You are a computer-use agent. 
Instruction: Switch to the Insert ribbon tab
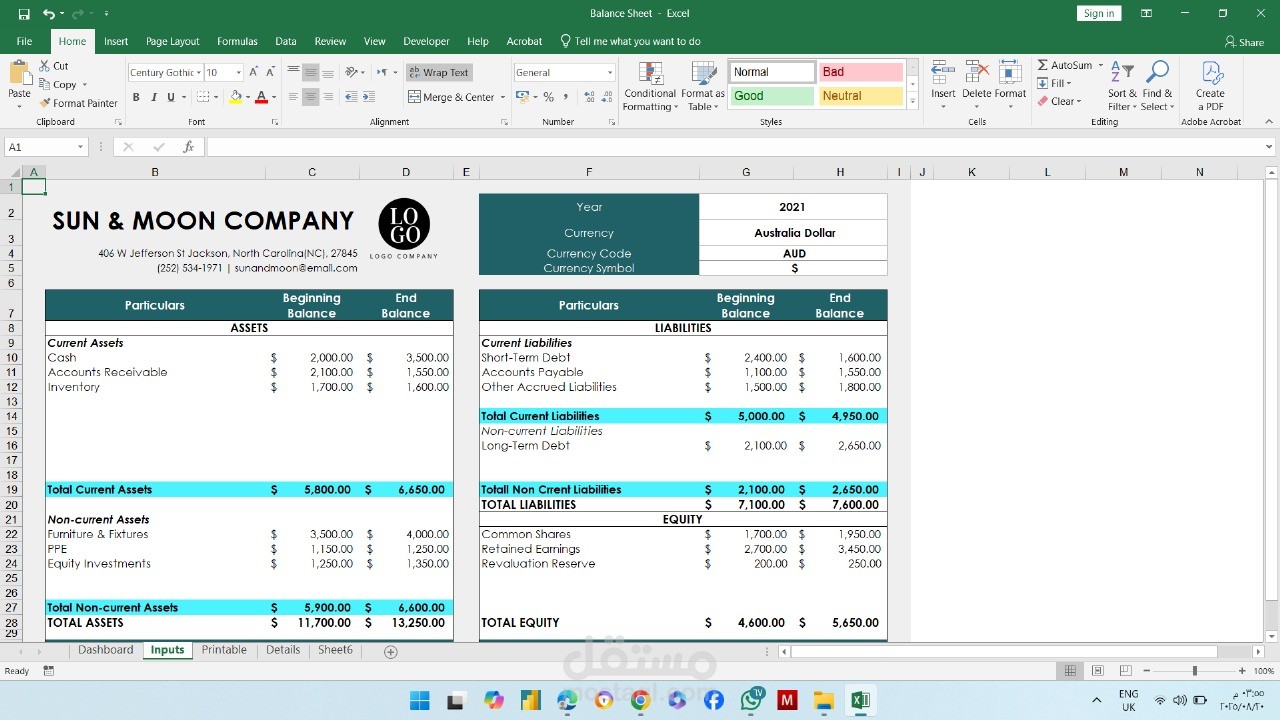pyautogui.click(x=116, y=41)
